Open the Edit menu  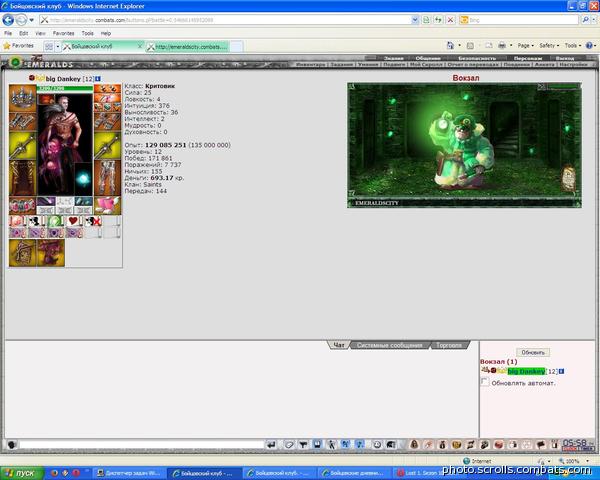point(24,33)
